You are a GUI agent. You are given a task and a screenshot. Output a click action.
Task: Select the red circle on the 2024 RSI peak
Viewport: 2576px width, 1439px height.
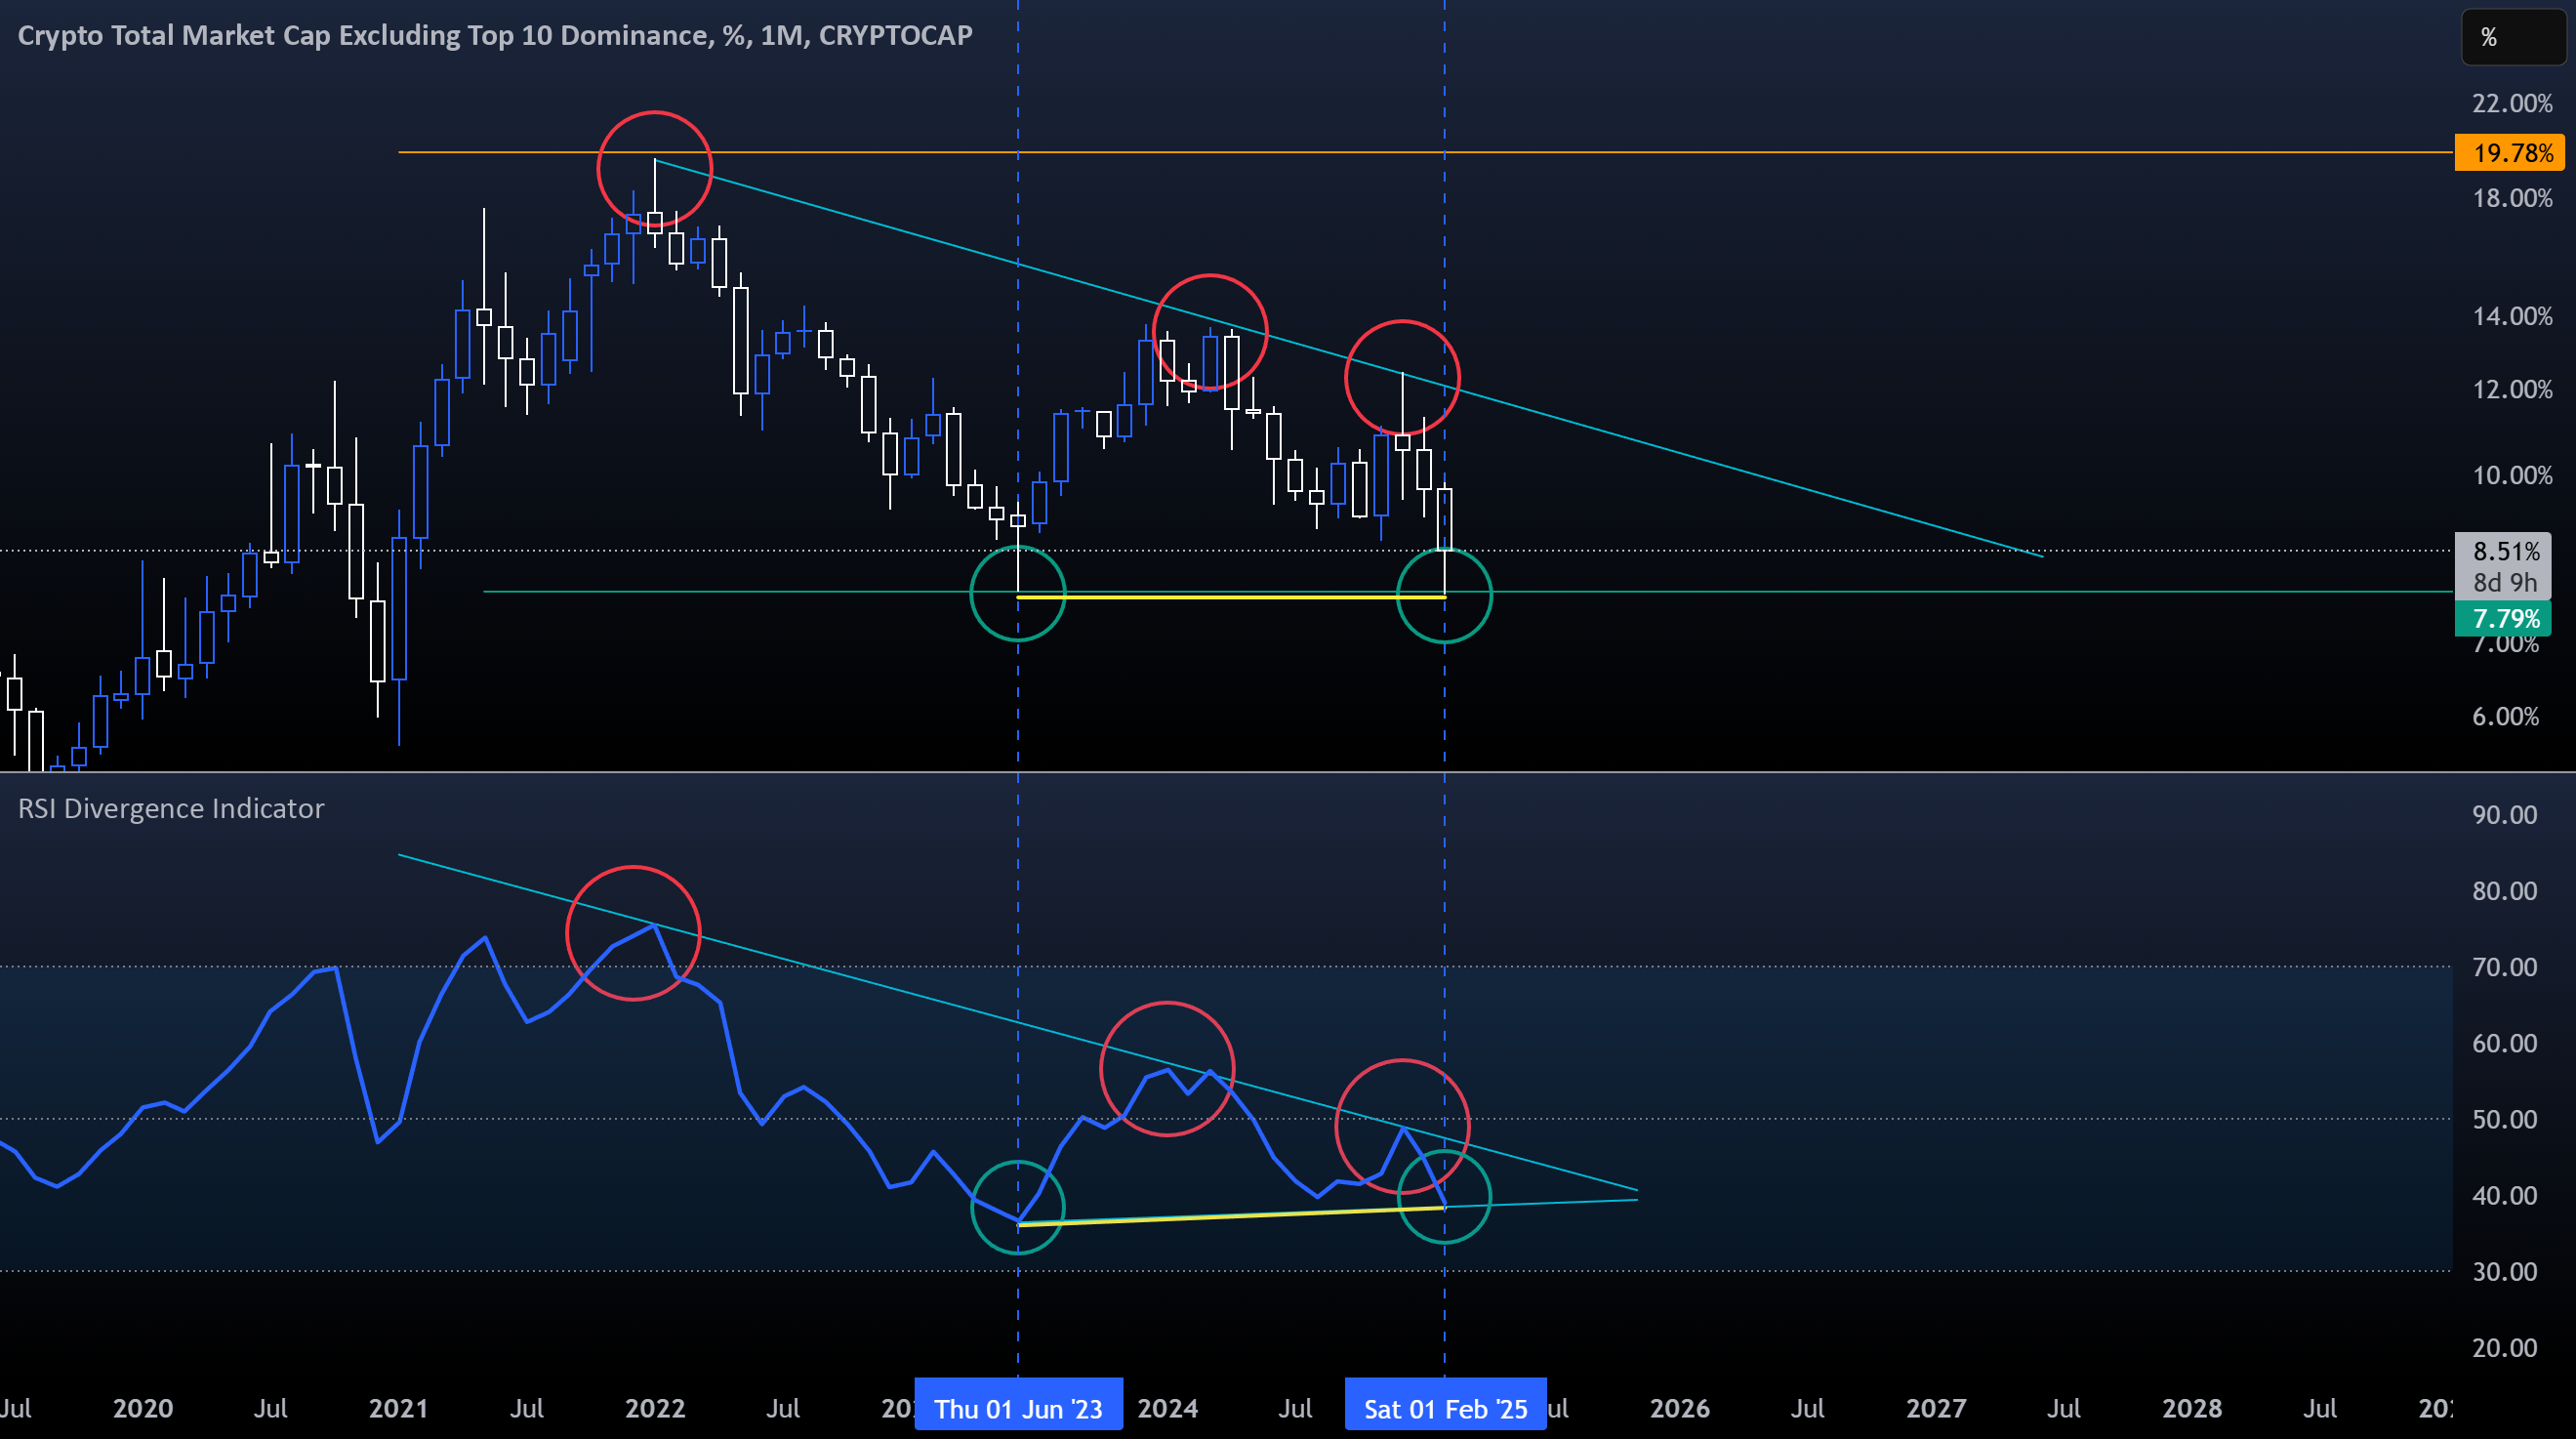click(x=1167, y=1069)
